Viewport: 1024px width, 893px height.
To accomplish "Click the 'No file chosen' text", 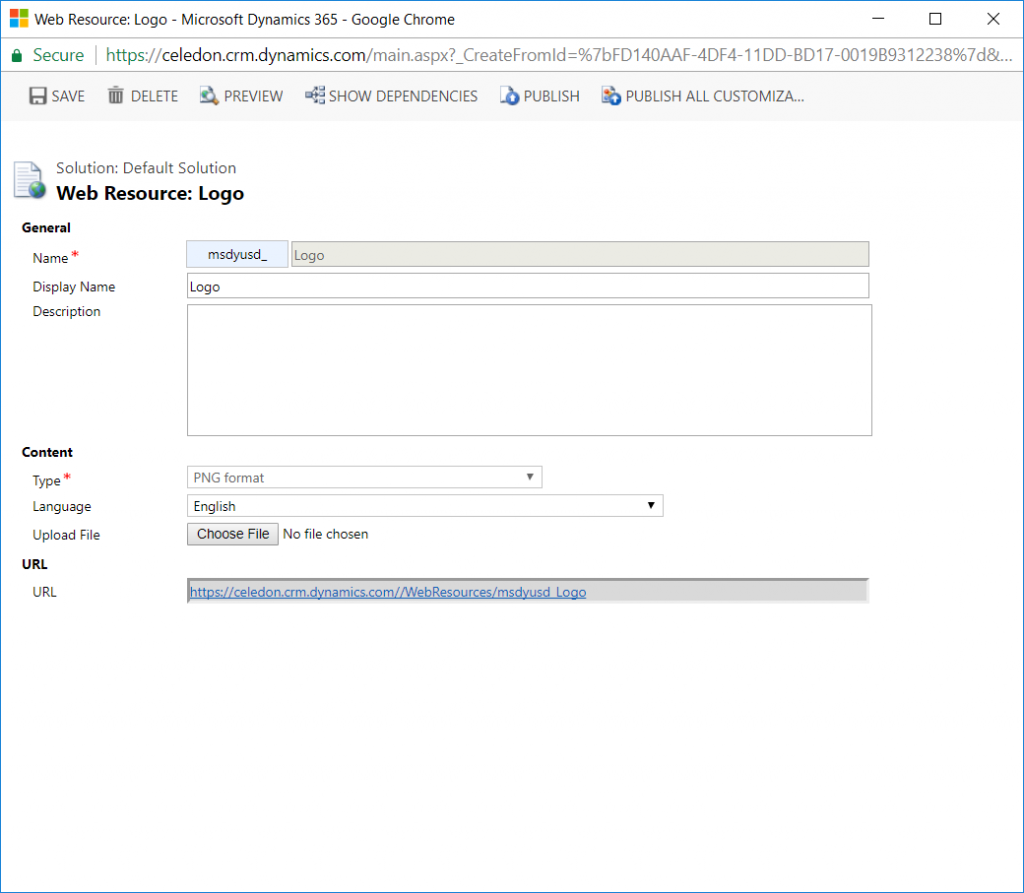I will coord(325,534).
